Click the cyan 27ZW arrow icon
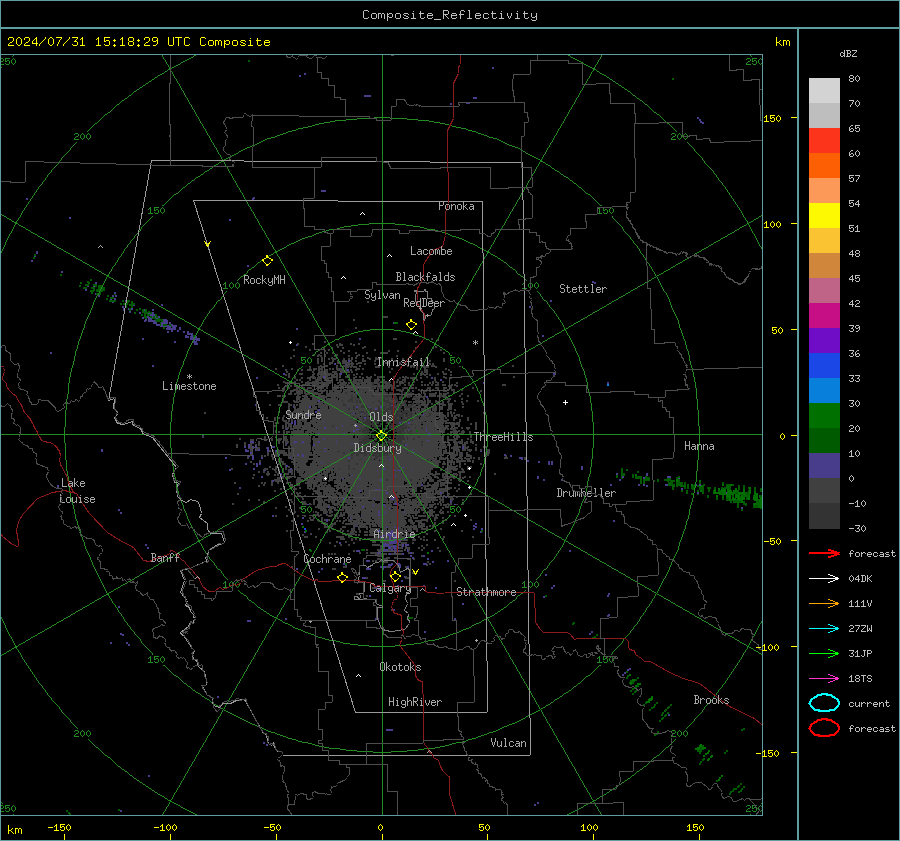Image resolution: width=900 pixels, height=841 pixels. tap(824, 629)
